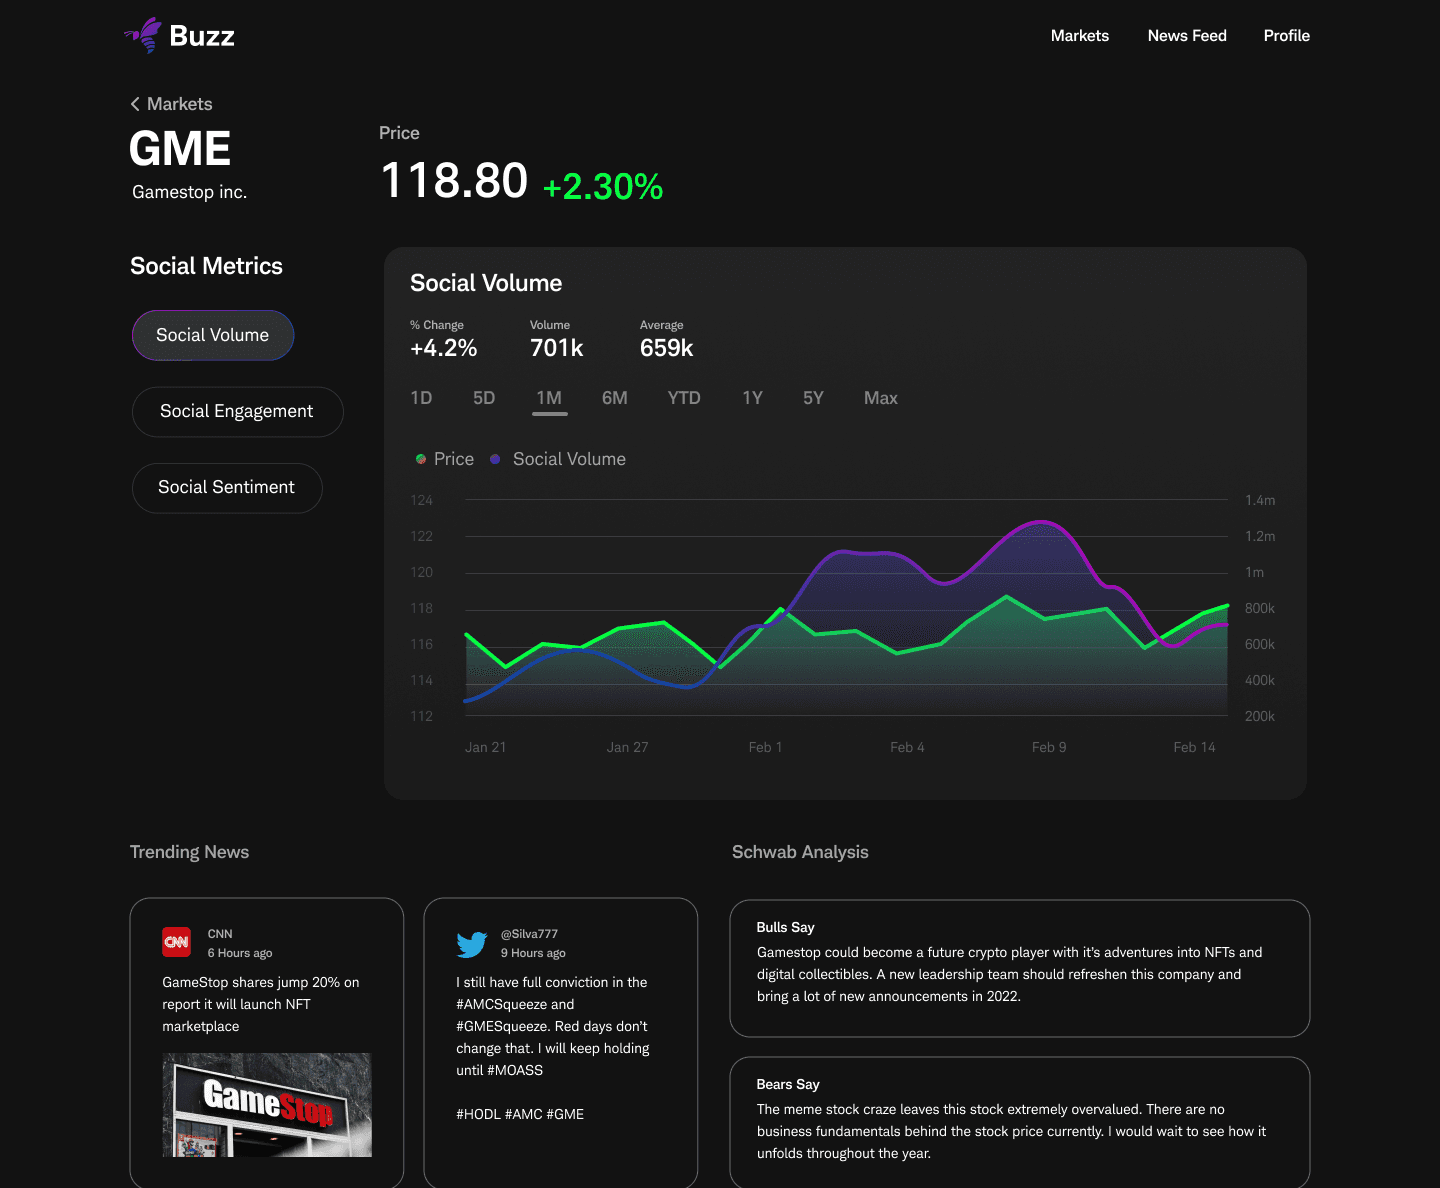The height and width of the screenshot is (1188, 1440).
Task: Click the 118.80 price value
Action: 454,181
